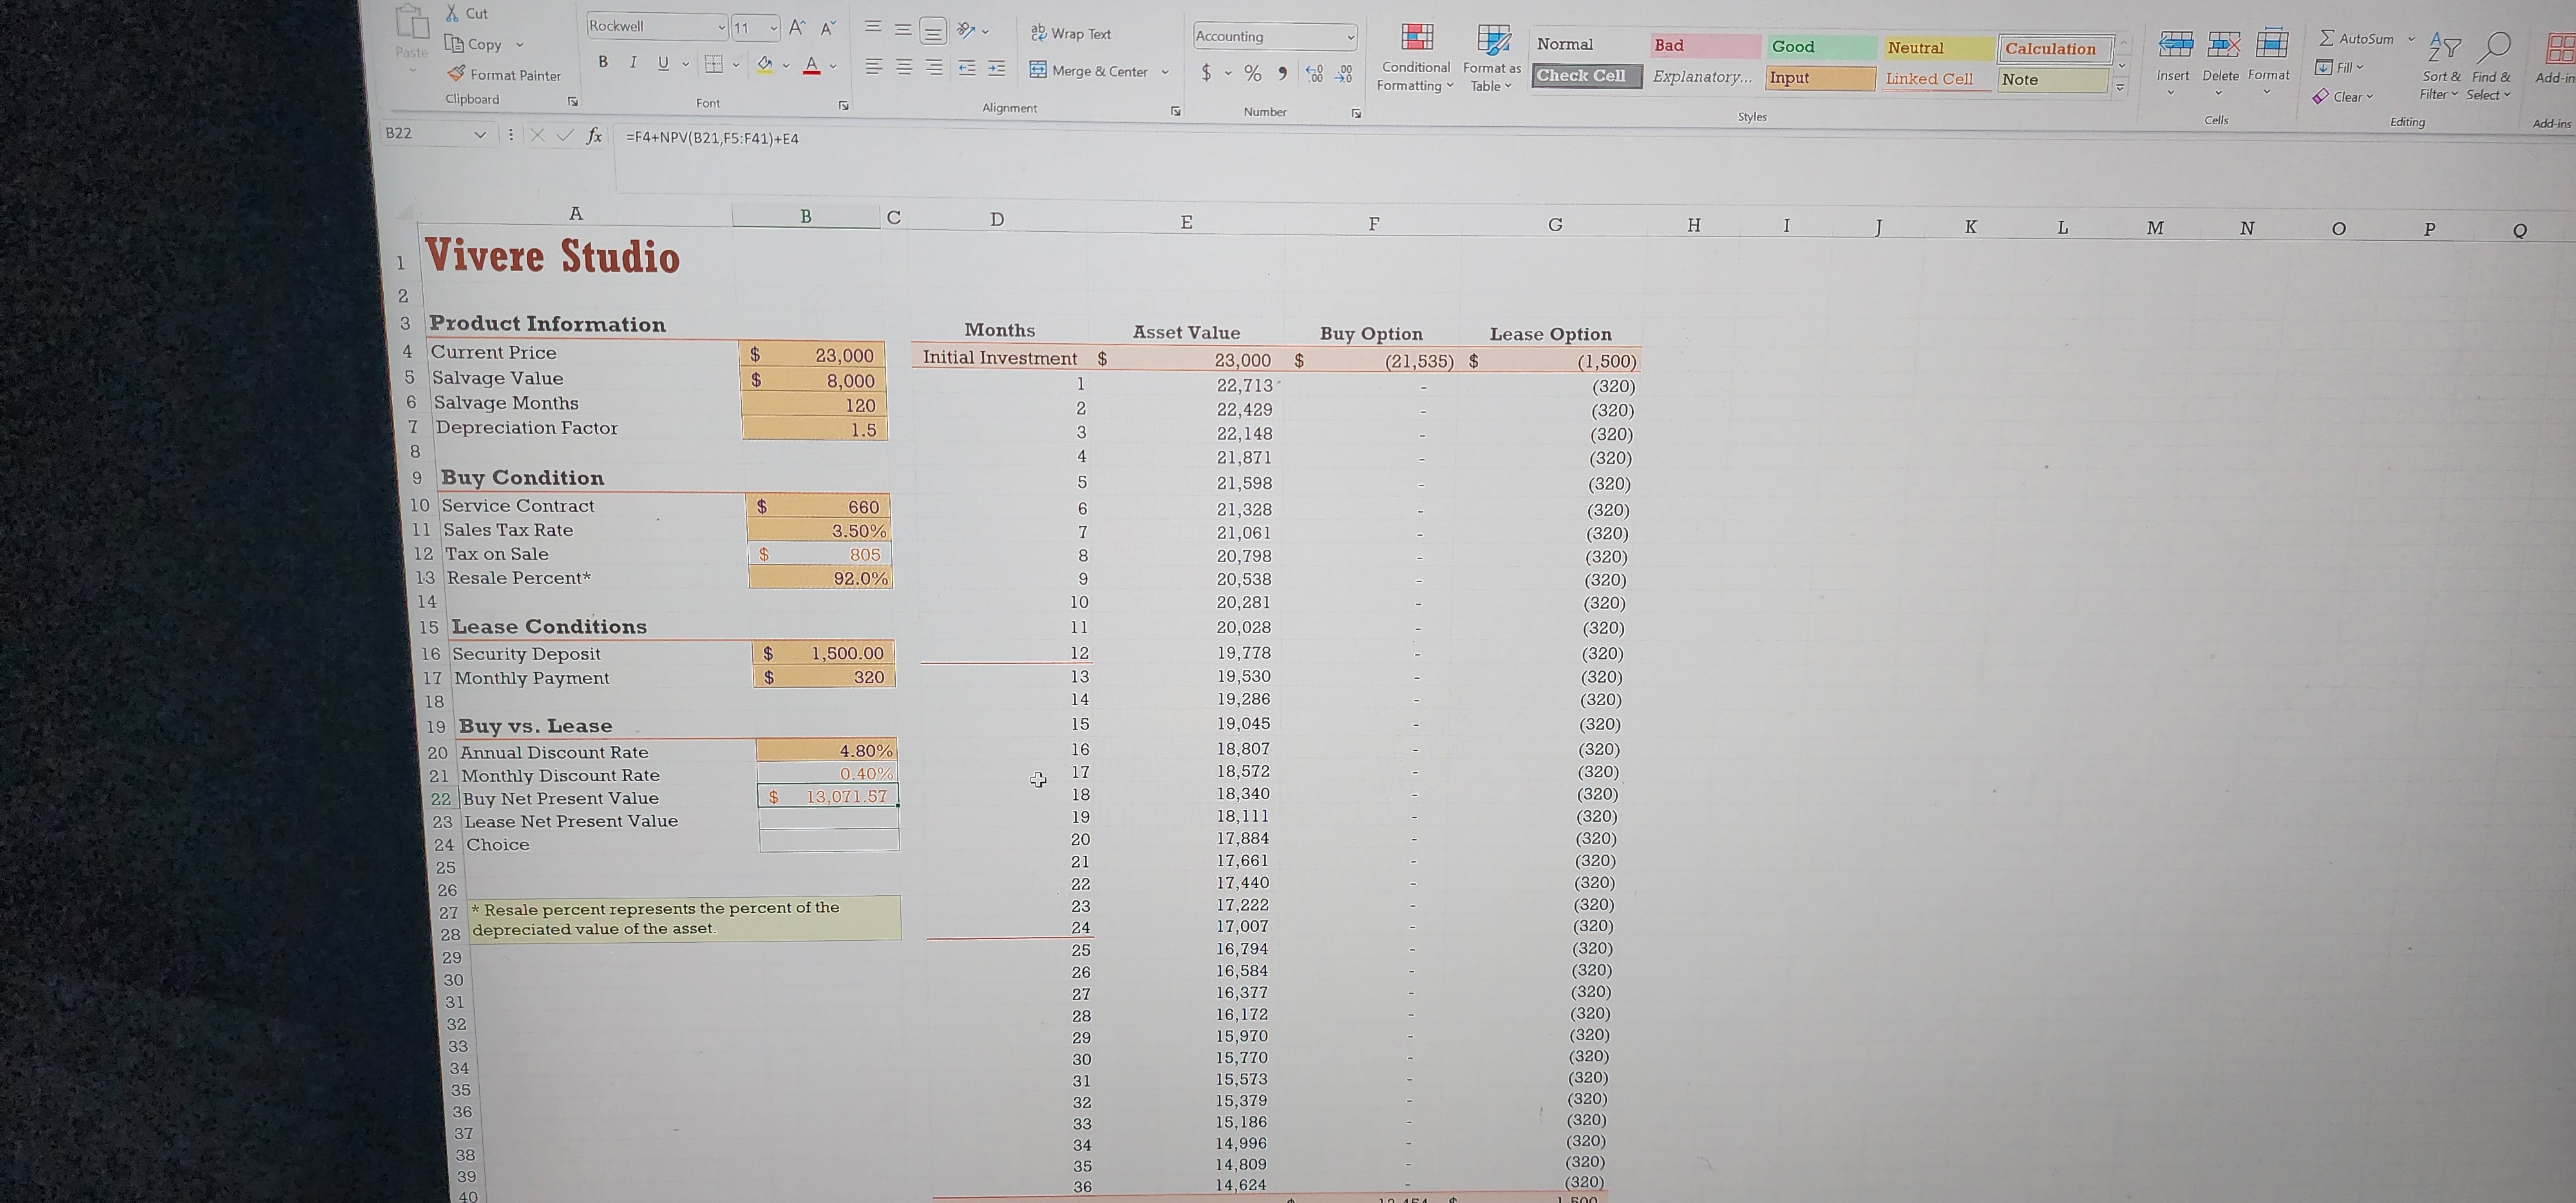2576x1203 pixels.
Task: Toggle bold formatting
Action: pyautogui.click(x=603, y=61)
